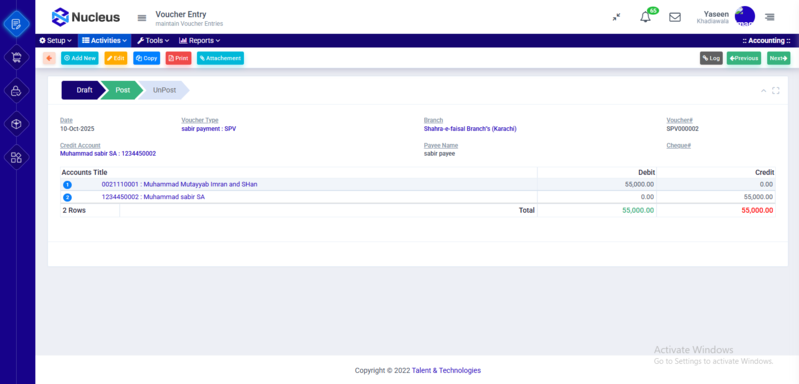799x384 pixels.
Task: Click the orange back arrow button
Action: tap(49, 58)
